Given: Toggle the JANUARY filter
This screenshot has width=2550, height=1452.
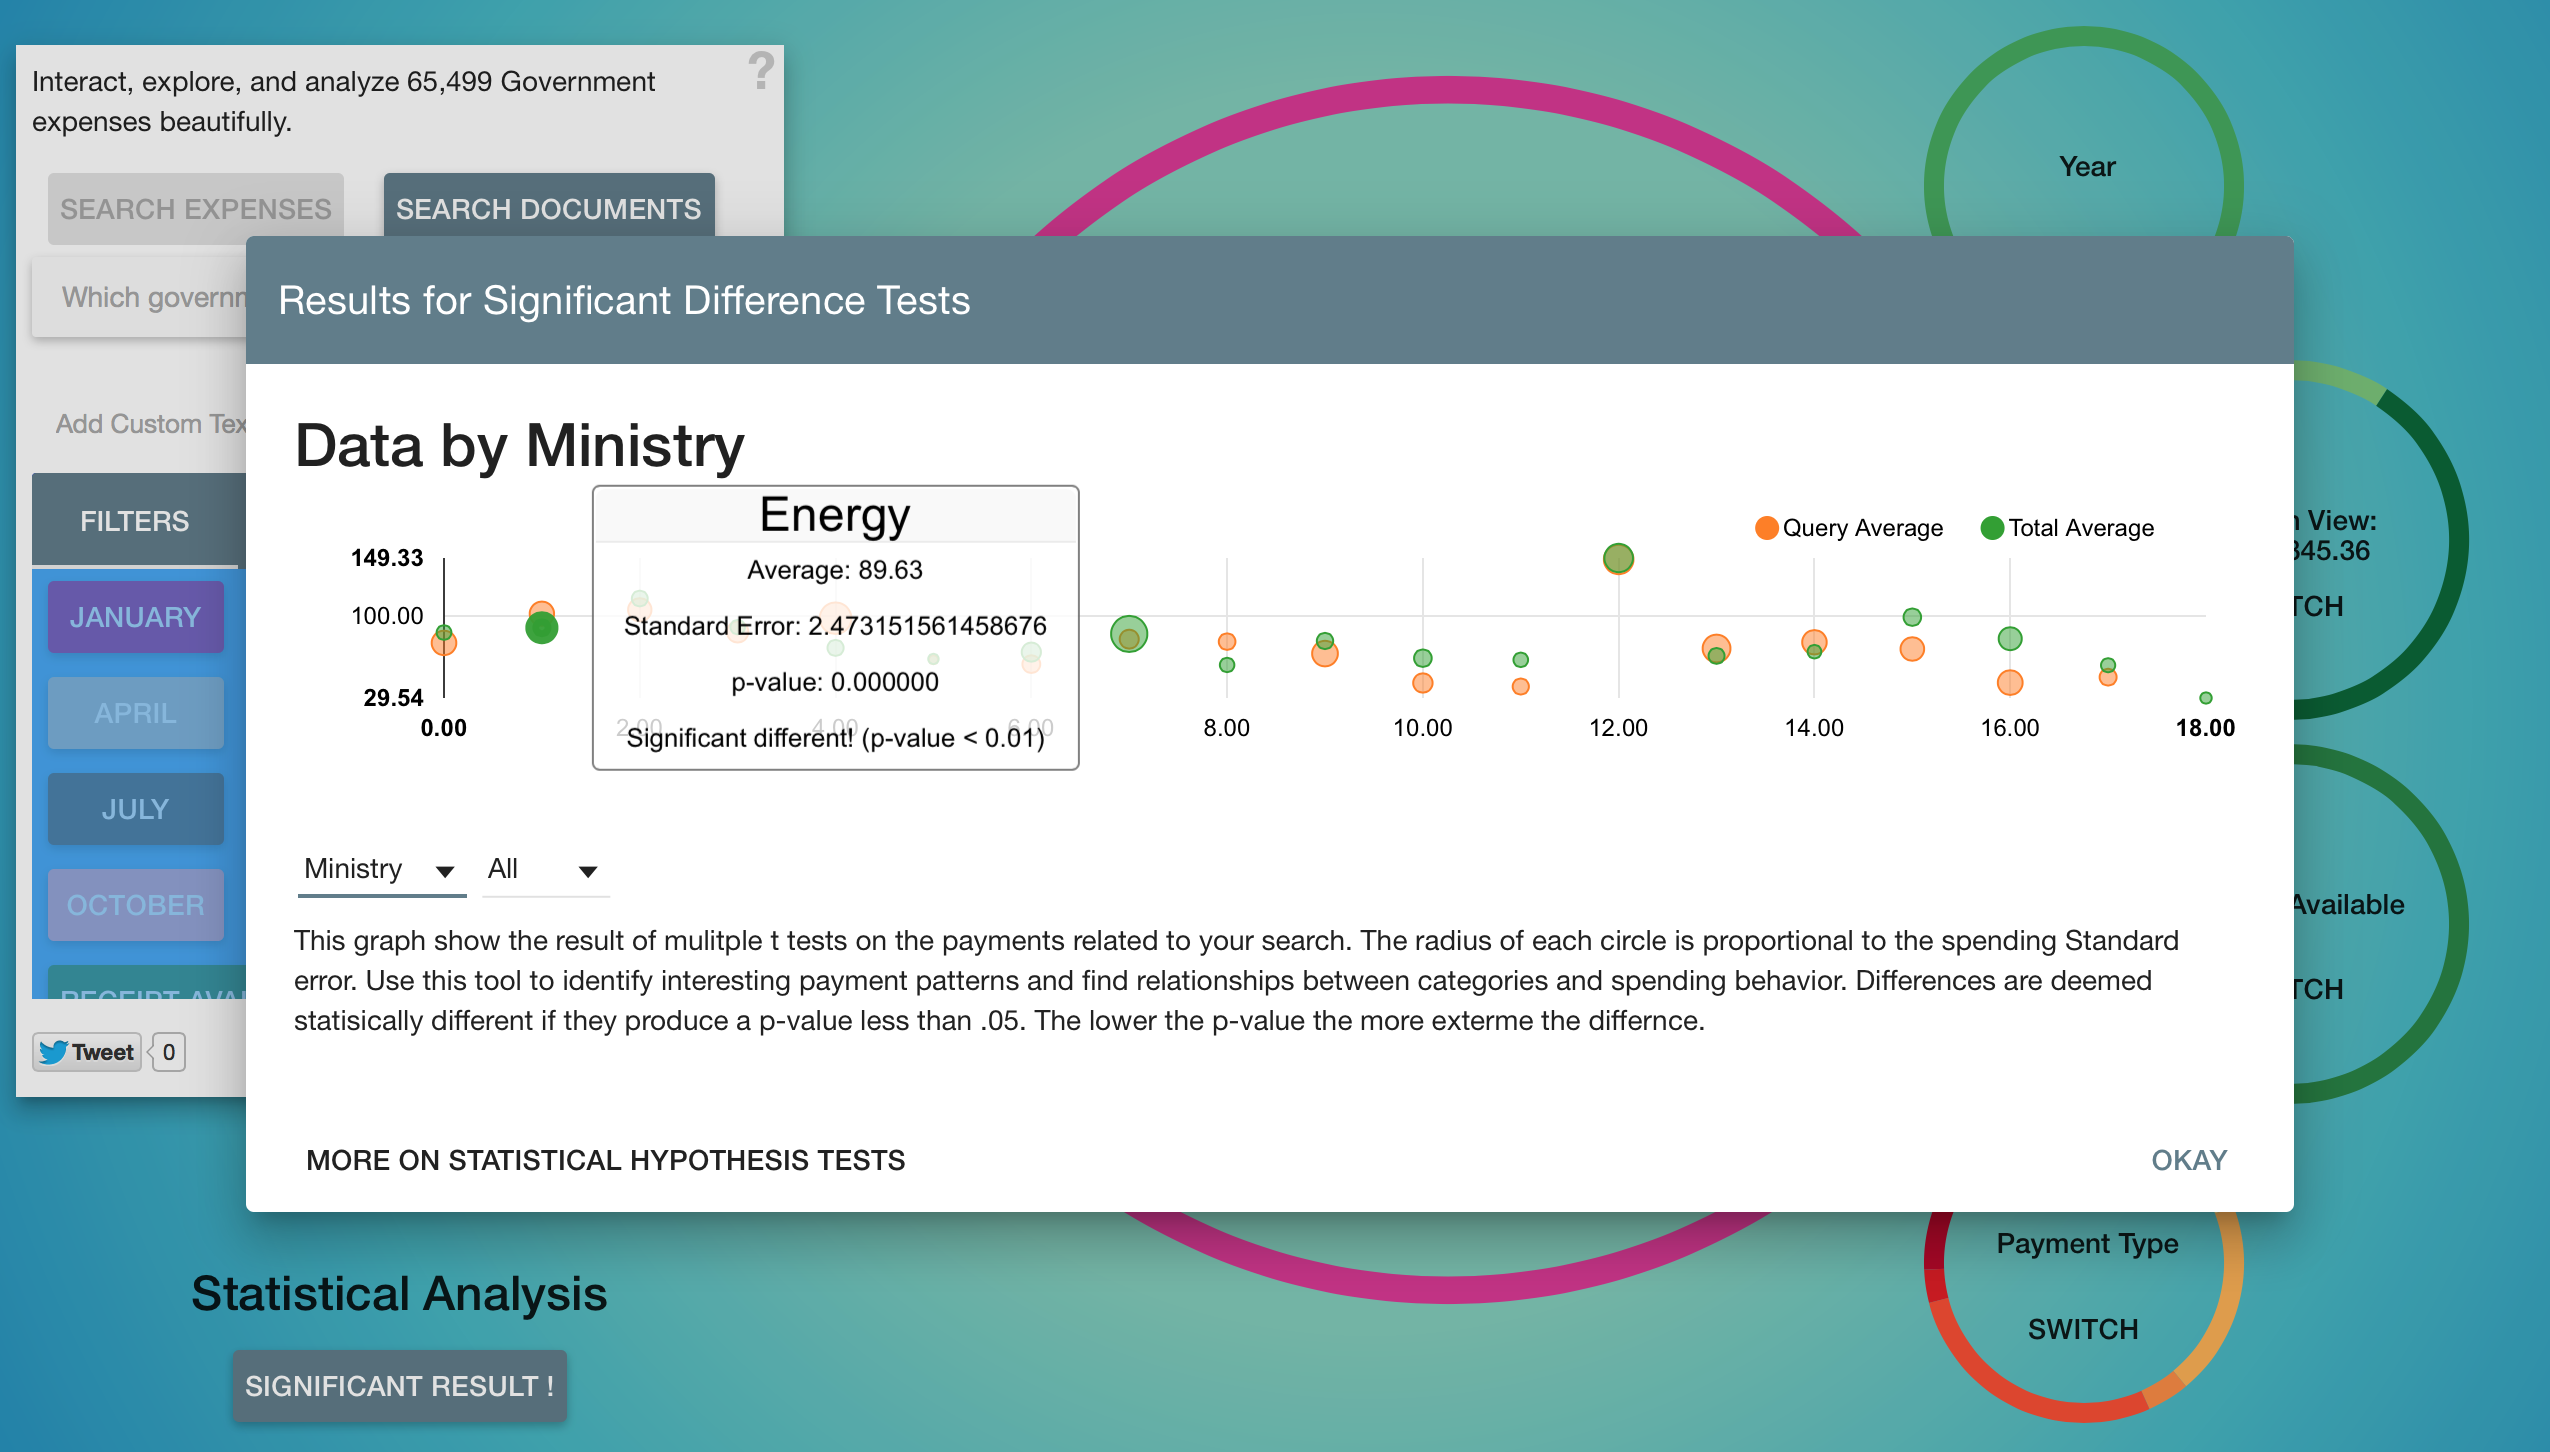Looking at the screenshot, I should [135, 617].
